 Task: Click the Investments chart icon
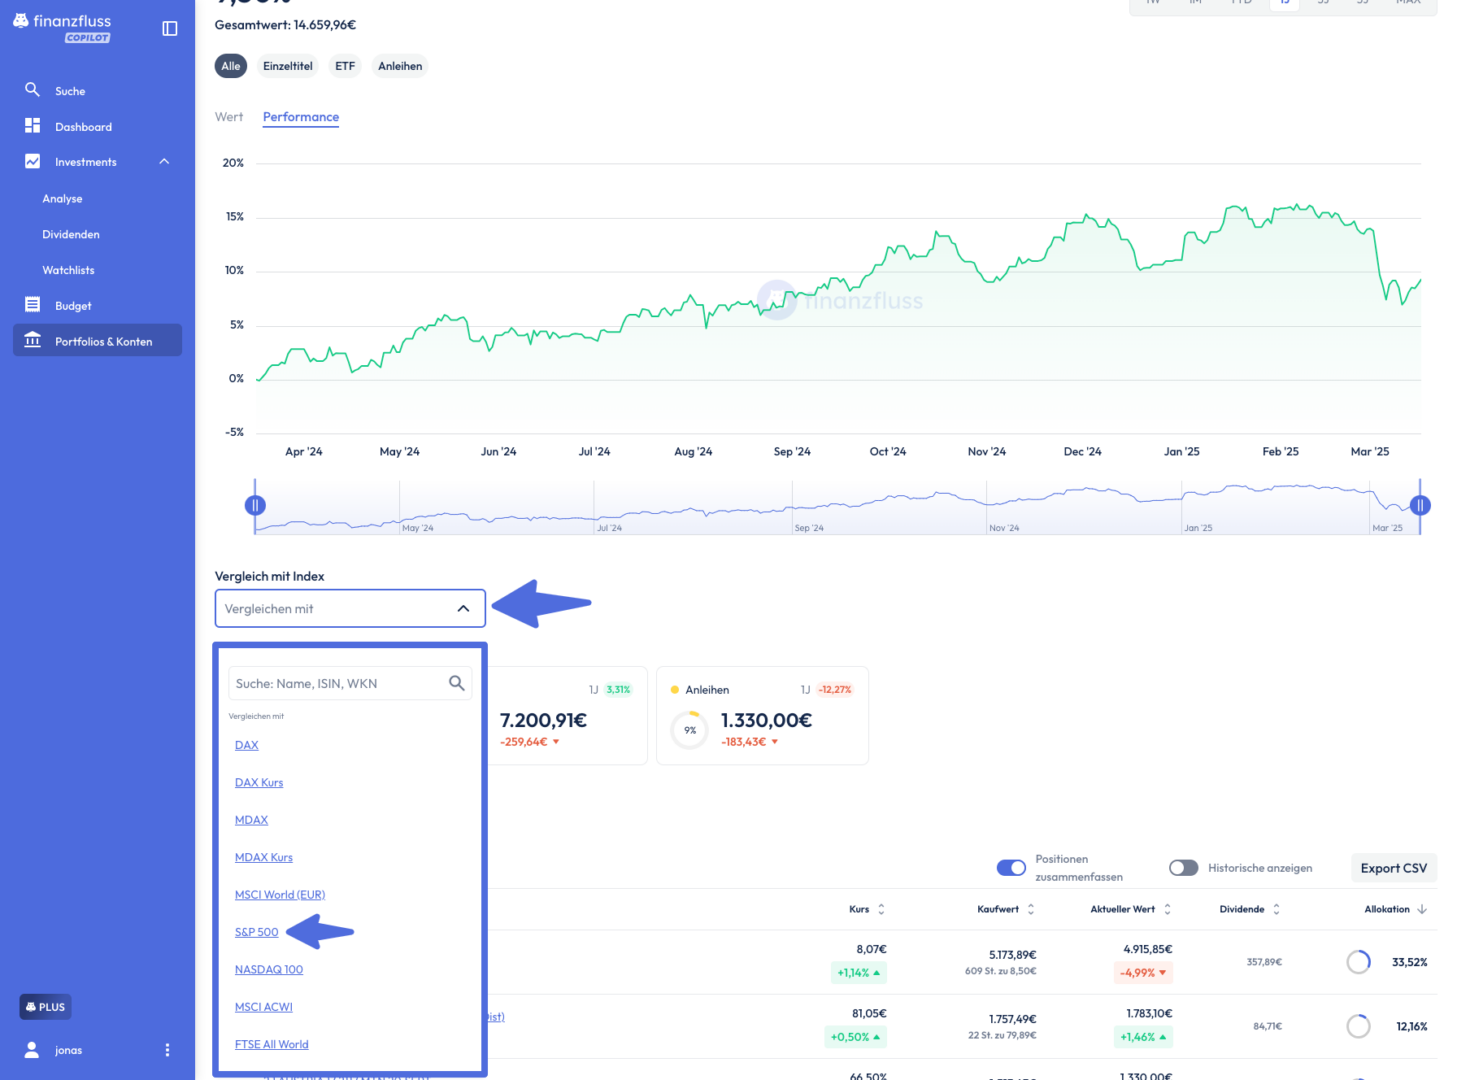[x=32, y=161]
